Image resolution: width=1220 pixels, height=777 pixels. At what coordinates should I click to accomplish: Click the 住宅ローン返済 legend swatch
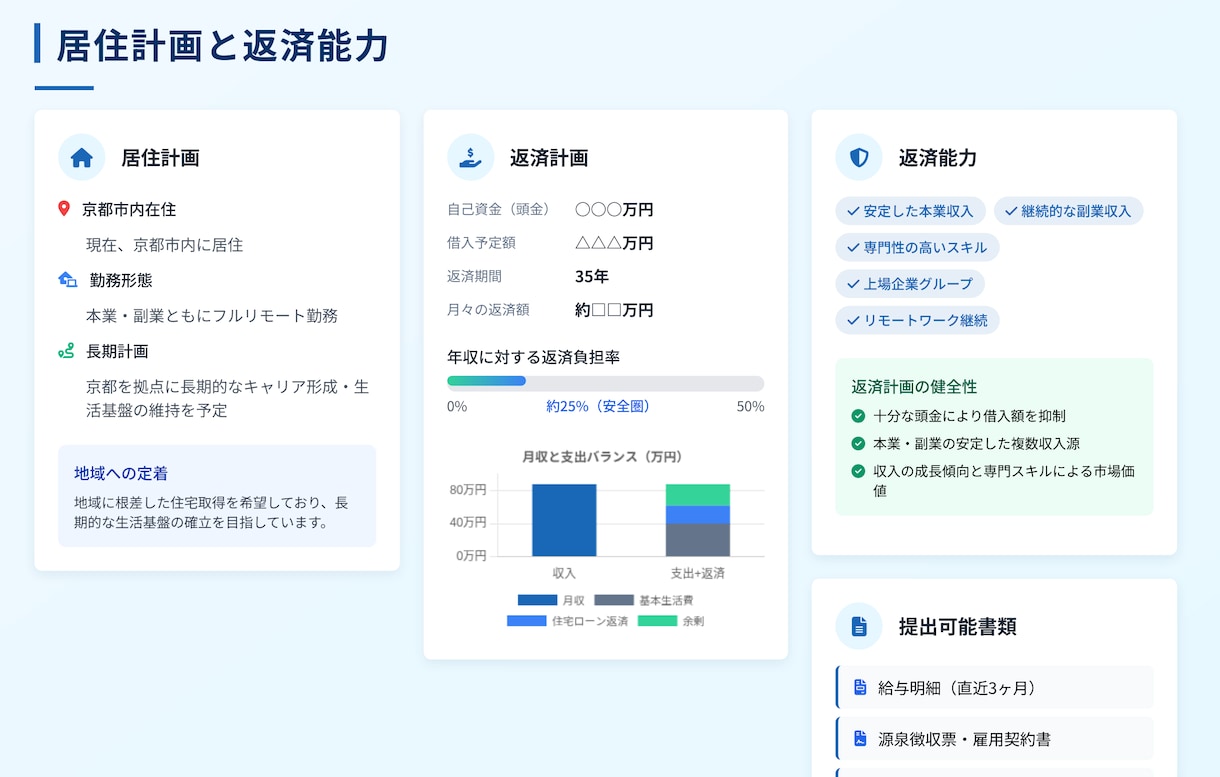click(x=526, y=621)
